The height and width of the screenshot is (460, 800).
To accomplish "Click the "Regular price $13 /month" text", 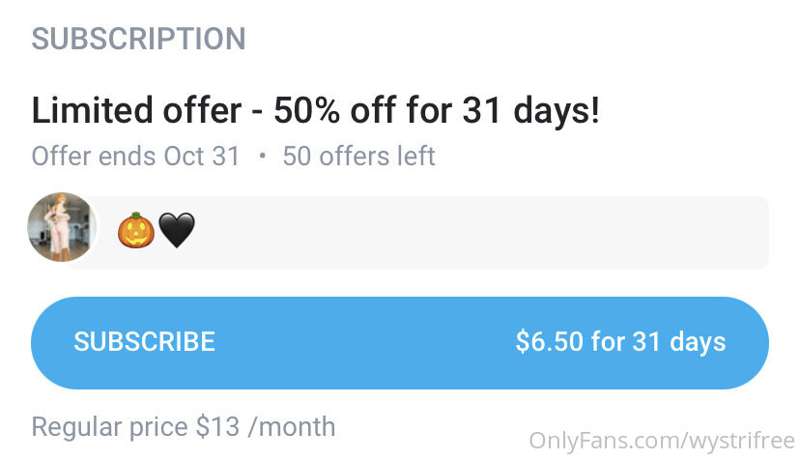I will [184, 427].
